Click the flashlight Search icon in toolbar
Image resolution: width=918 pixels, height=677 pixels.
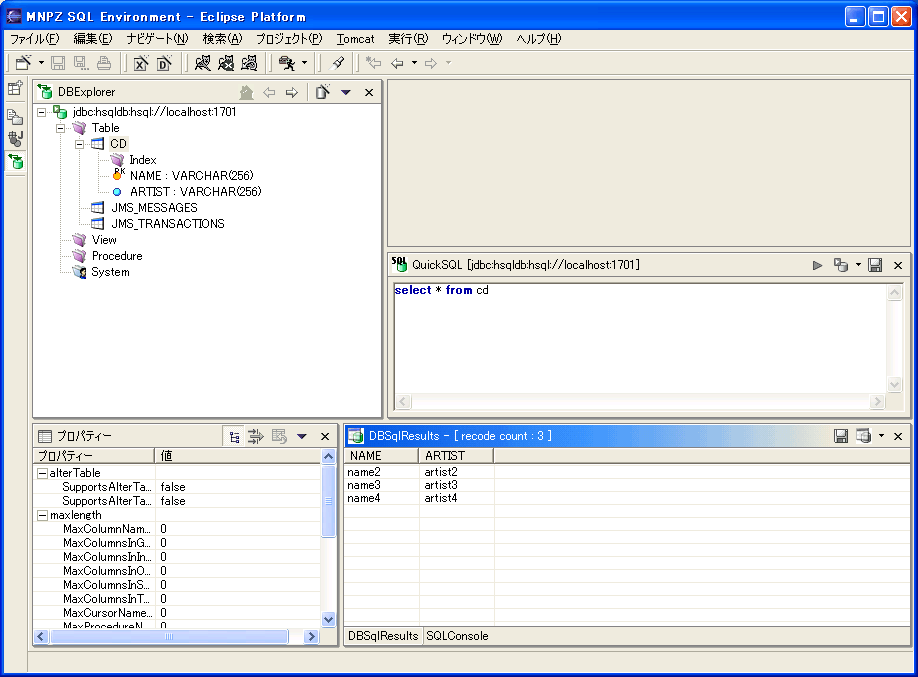(338, 63)
